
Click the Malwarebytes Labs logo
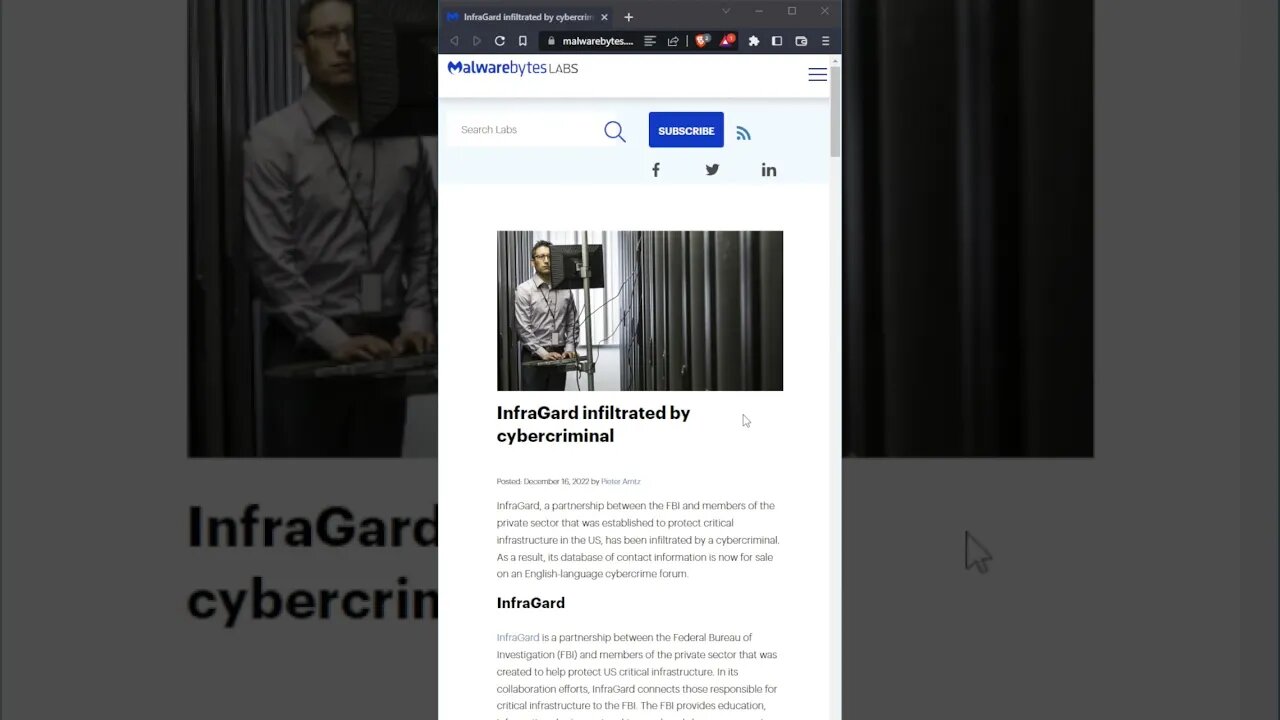pyautogui.click(x=512, y=68)
